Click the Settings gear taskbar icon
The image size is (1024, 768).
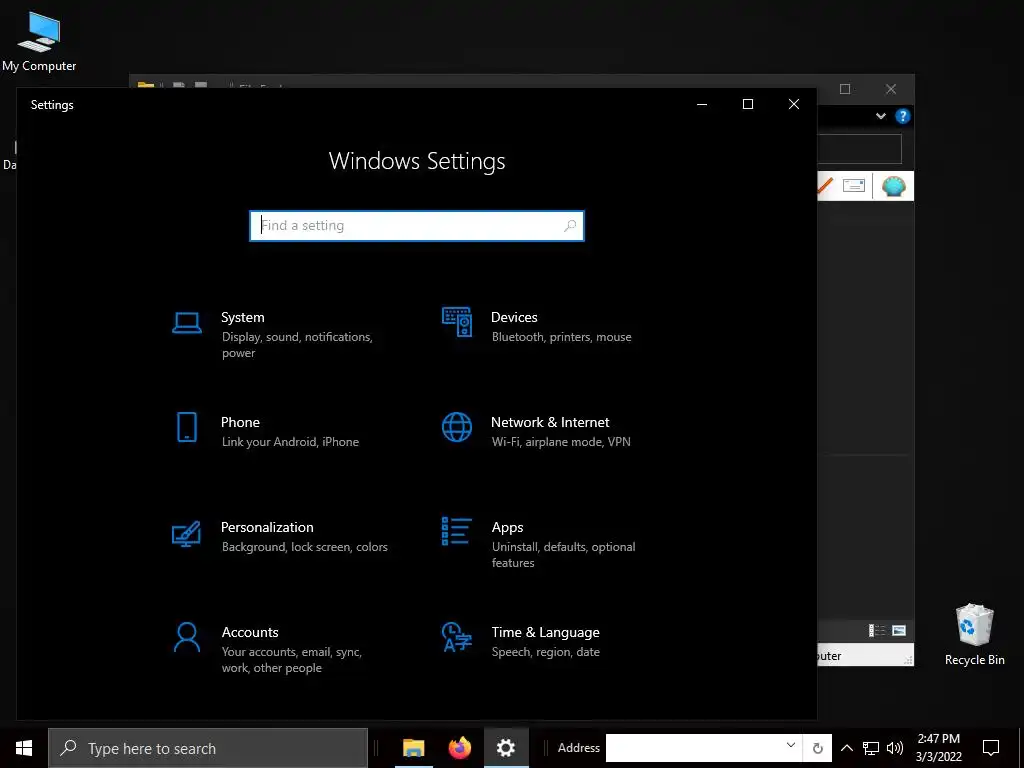pyautogui.click(x=505, y=748)
